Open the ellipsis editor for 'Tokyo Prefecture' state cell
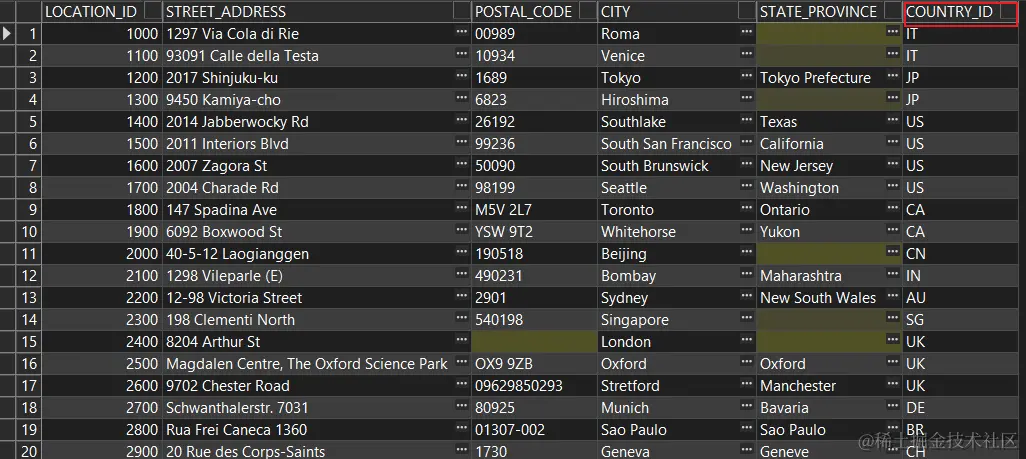This screenshot has height=459, width=1026. click(x=893, y=77)
